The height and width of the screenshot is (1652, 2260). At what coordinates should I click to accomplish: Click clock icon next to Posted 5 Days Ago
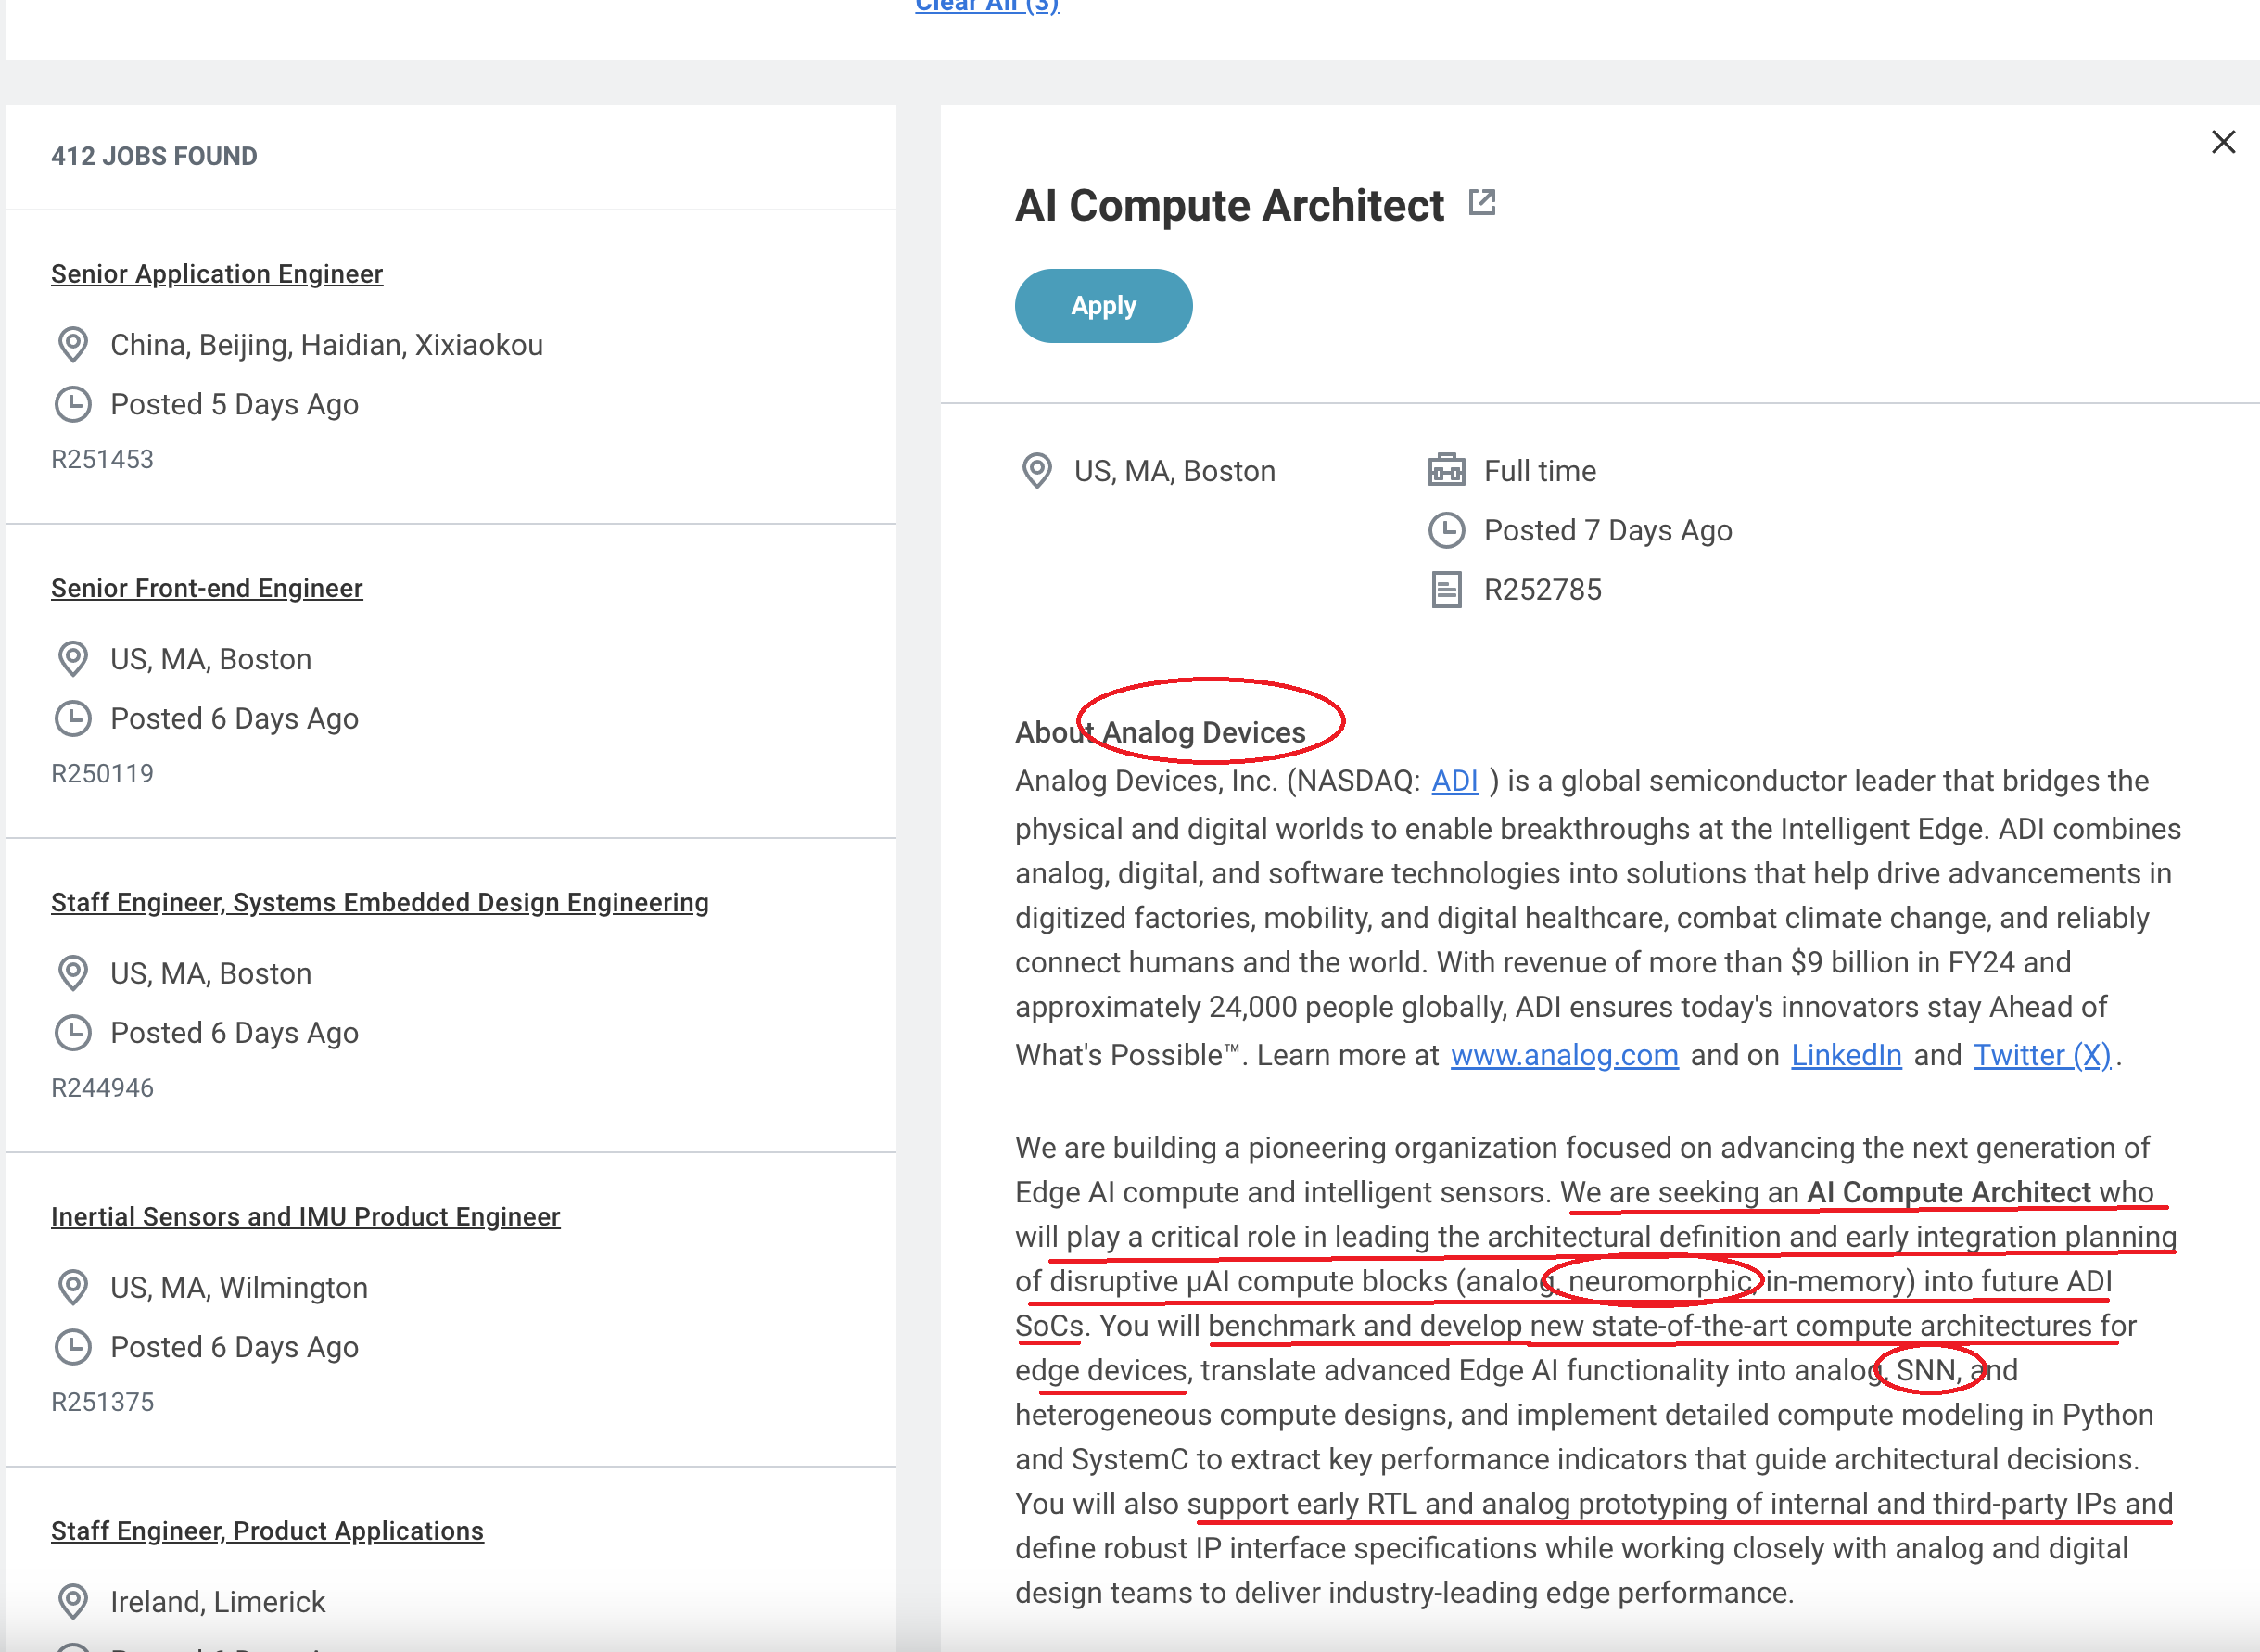tap(73, 404)
